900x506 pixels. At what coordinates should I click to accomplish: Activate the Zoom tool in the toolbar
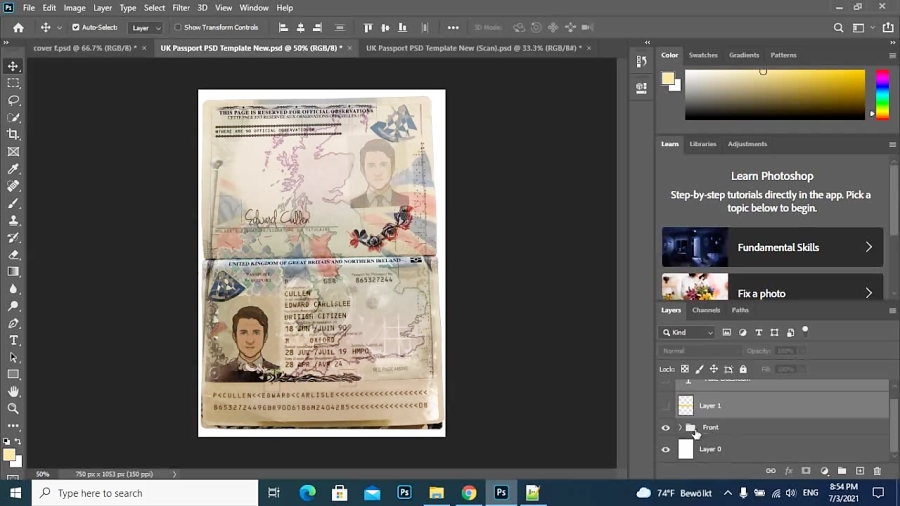(x=14, y=408)
